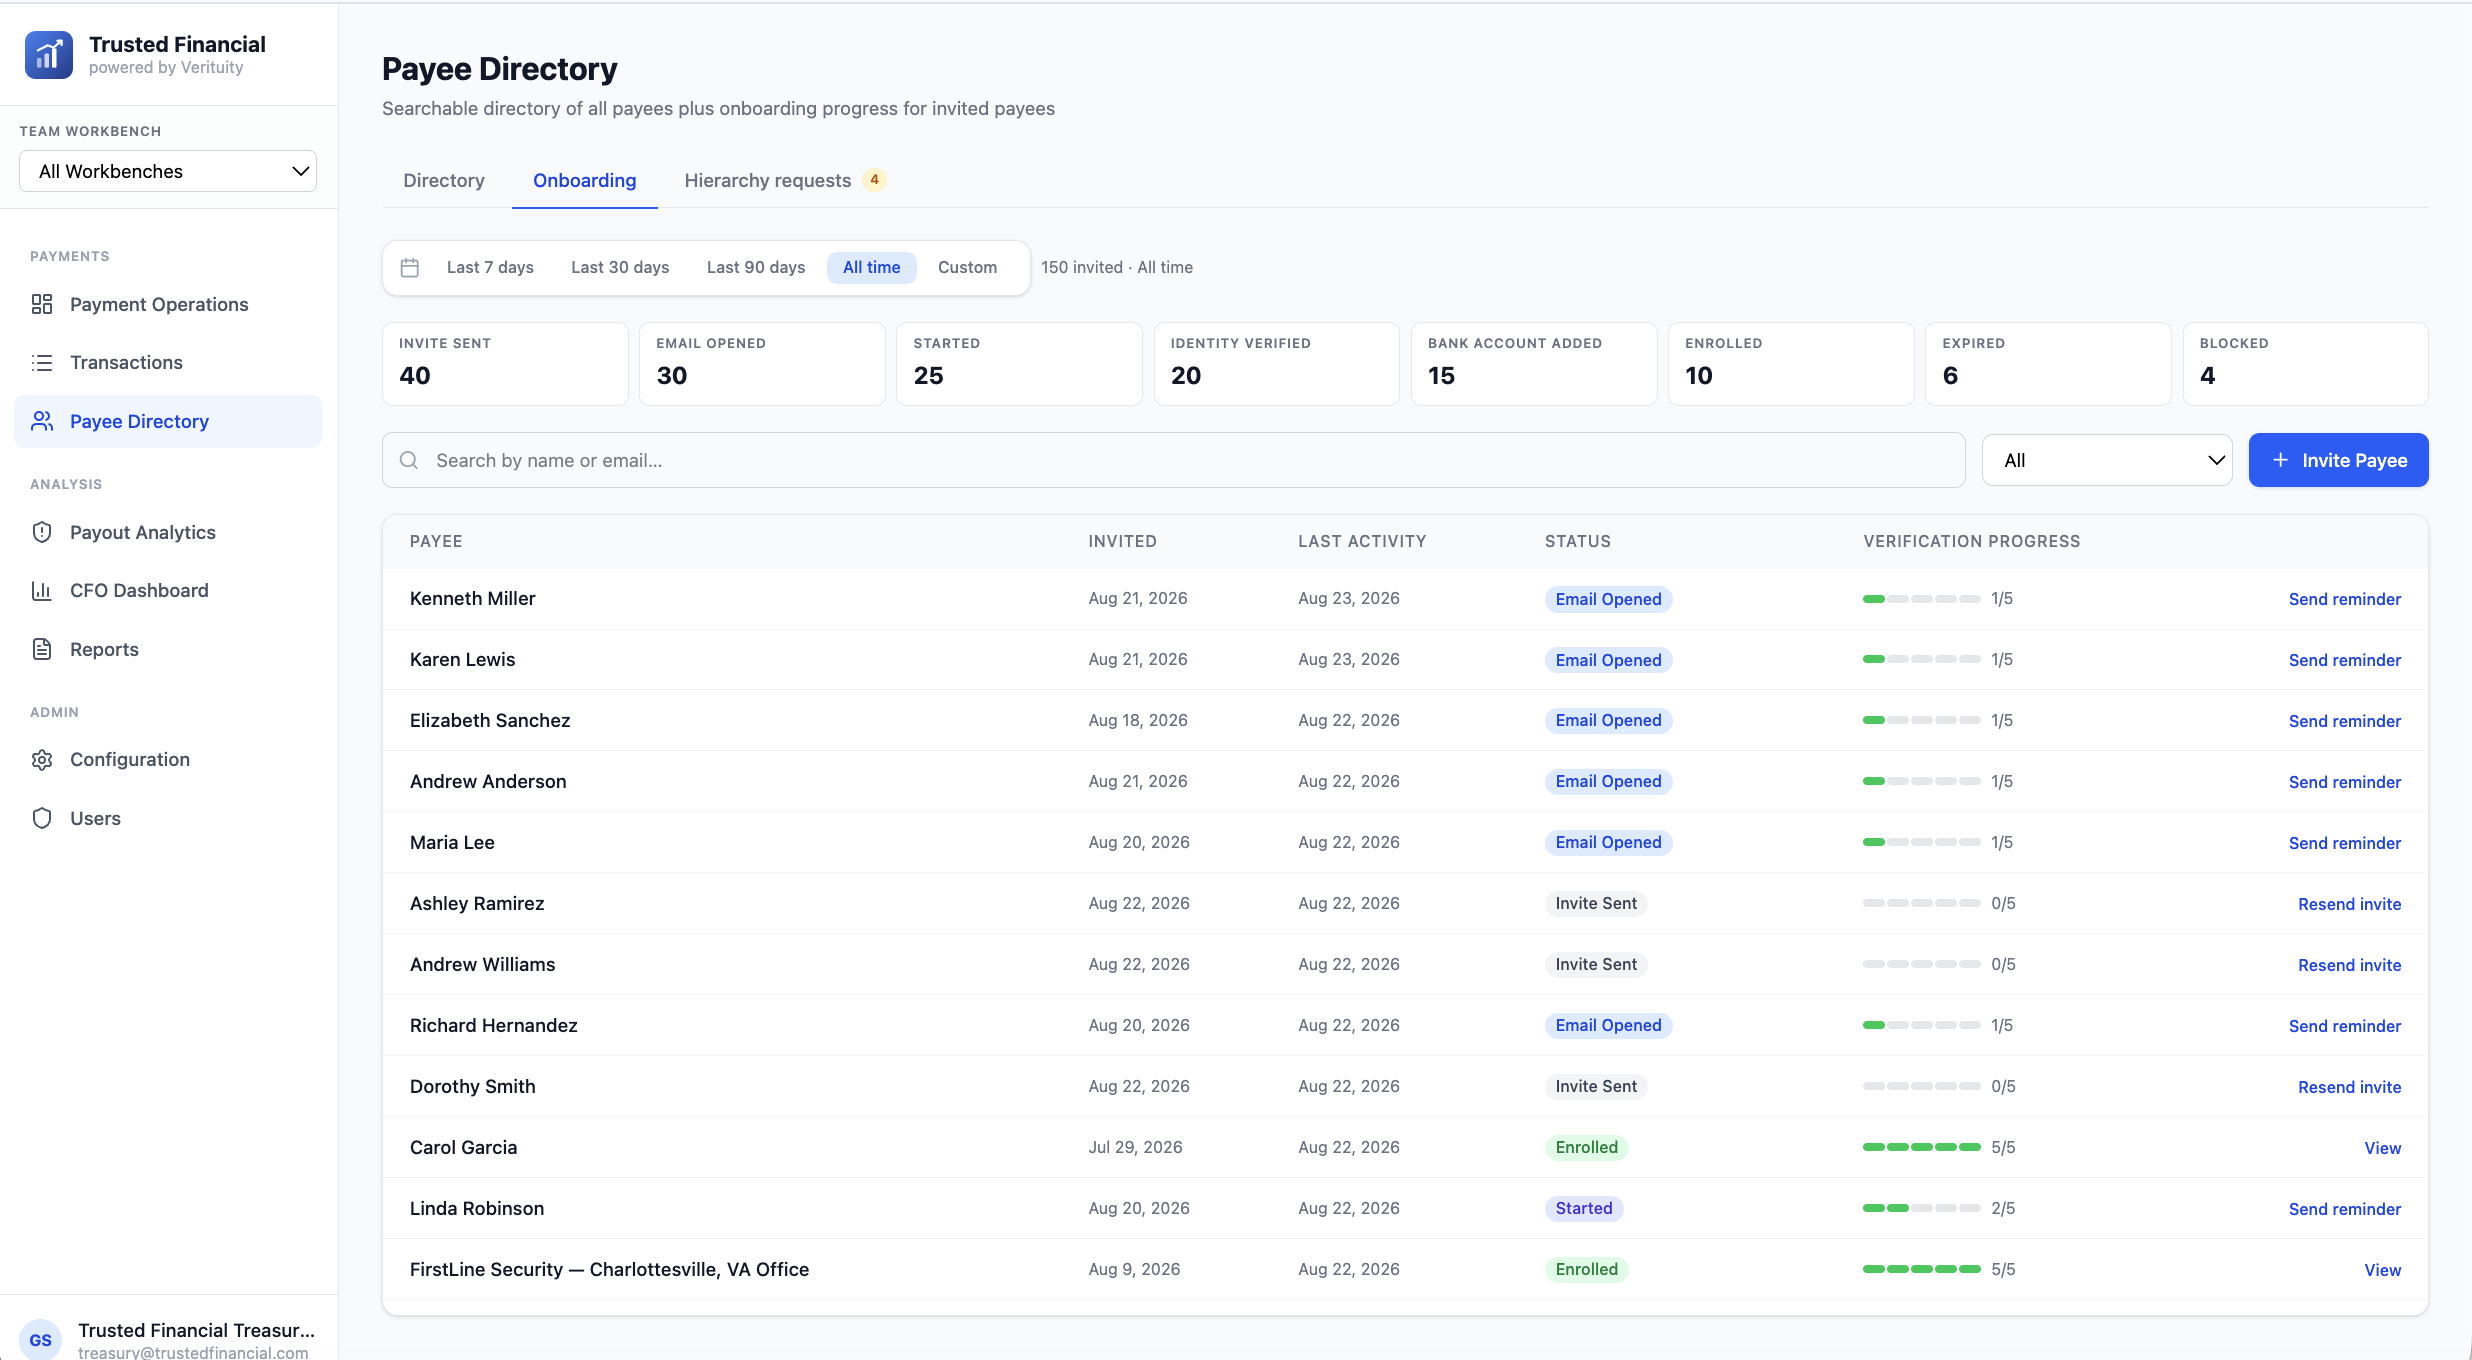This screenshot has width=2472, height=1360.
Task: Click the Reports document icon
Action: click(42, 649)
